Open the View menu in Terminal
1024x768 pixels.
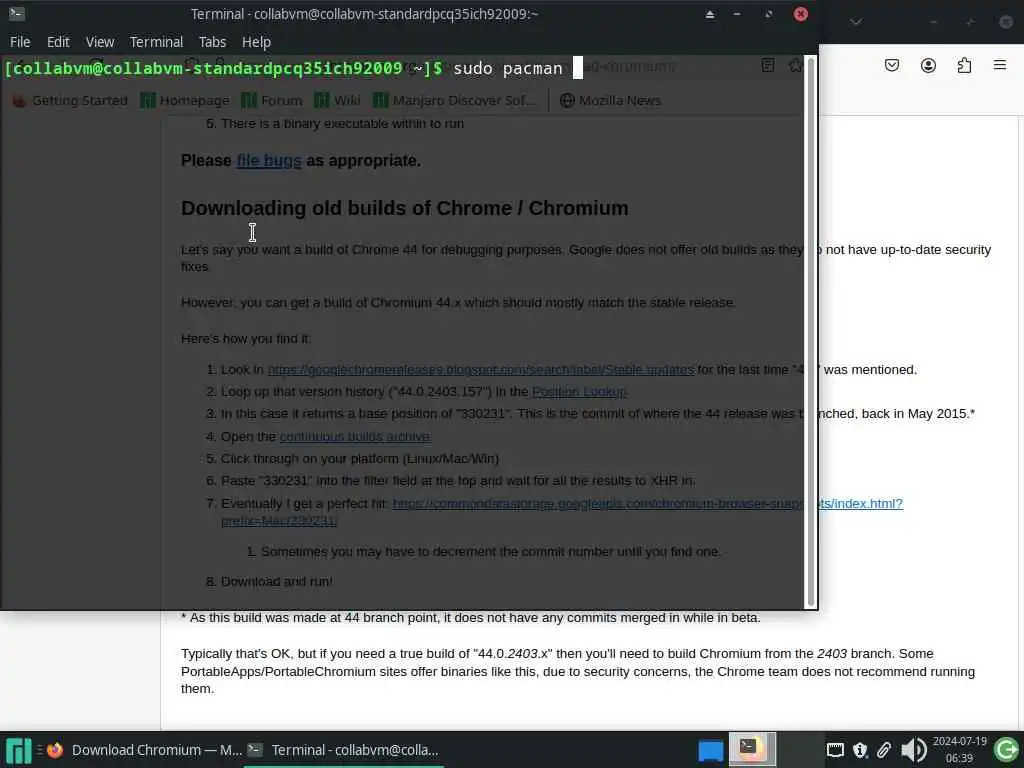(100, 42)
